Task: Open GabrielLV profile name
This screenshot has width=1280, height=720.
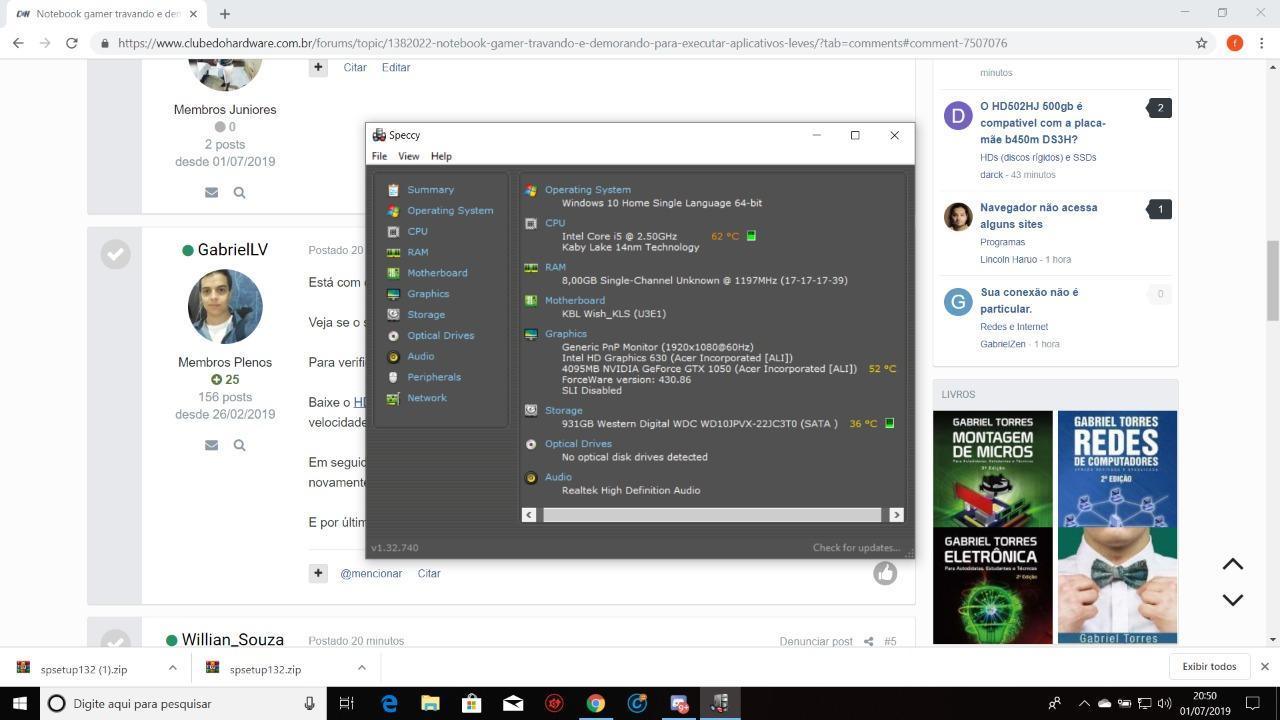Action: pos(233,250)
